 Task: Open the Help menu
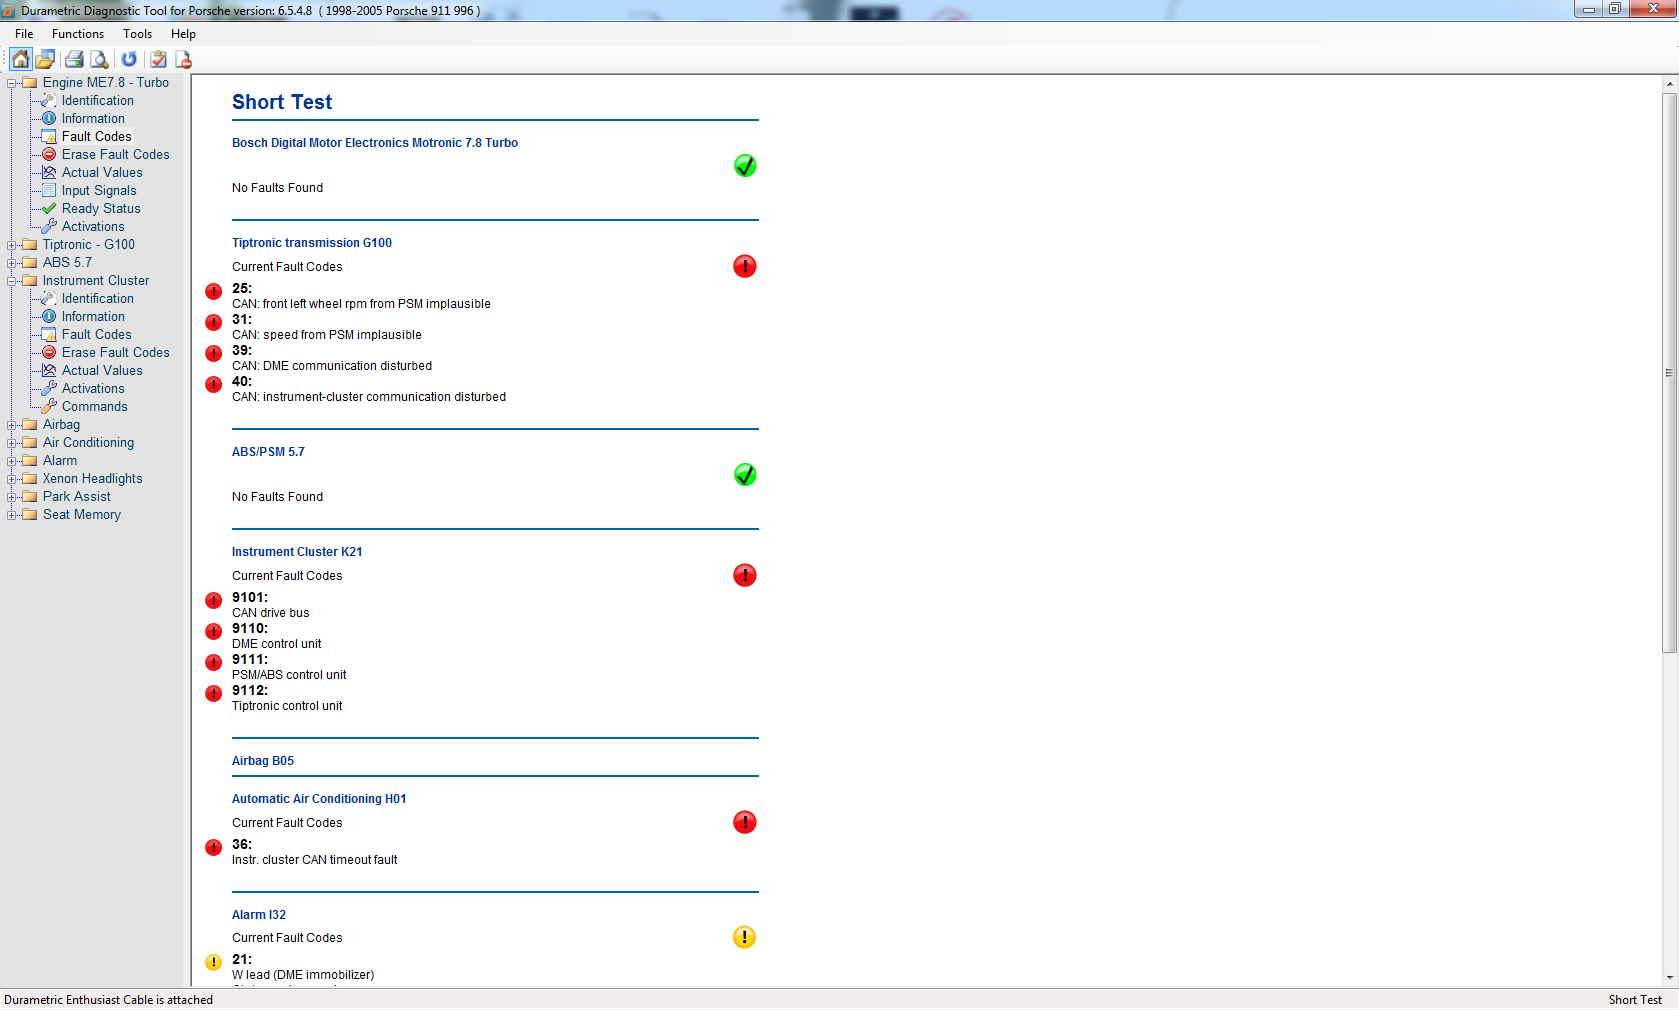click(x=183, y=34)
